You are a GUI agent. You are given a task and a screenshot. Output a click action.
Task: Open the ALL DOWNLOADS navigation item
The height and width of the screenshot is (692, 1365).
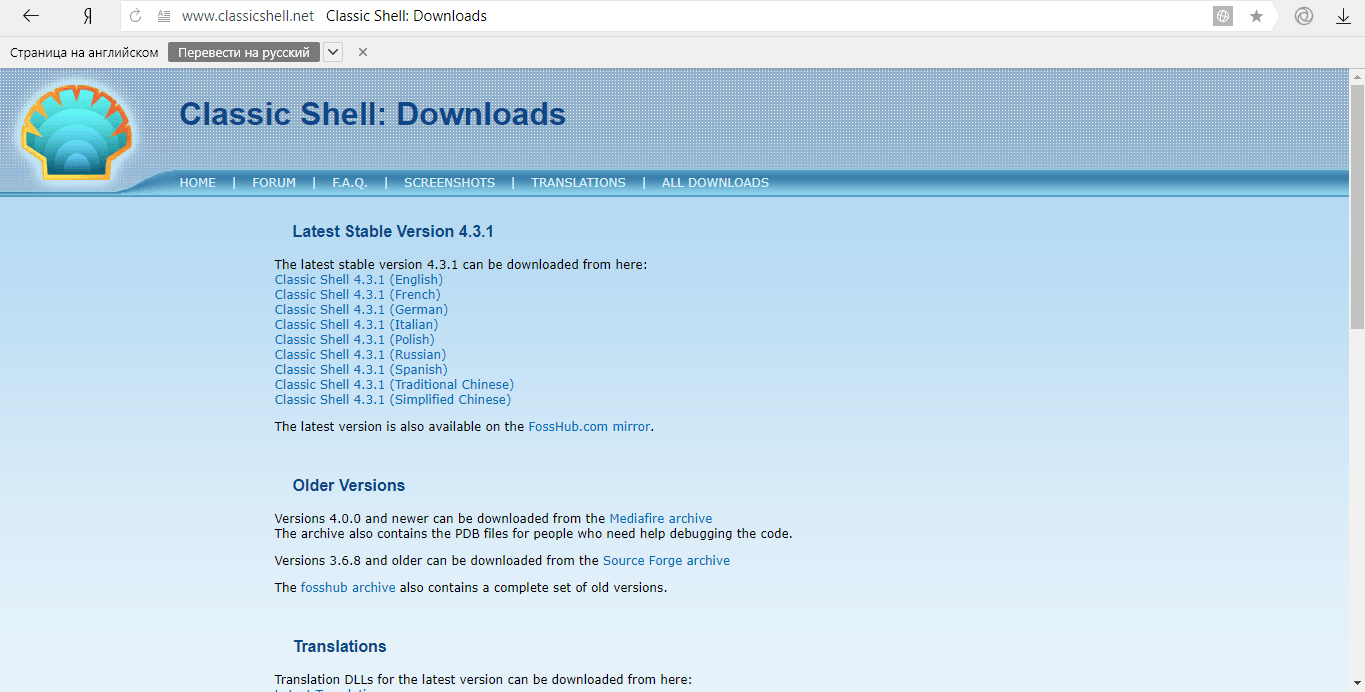[715, 183]
